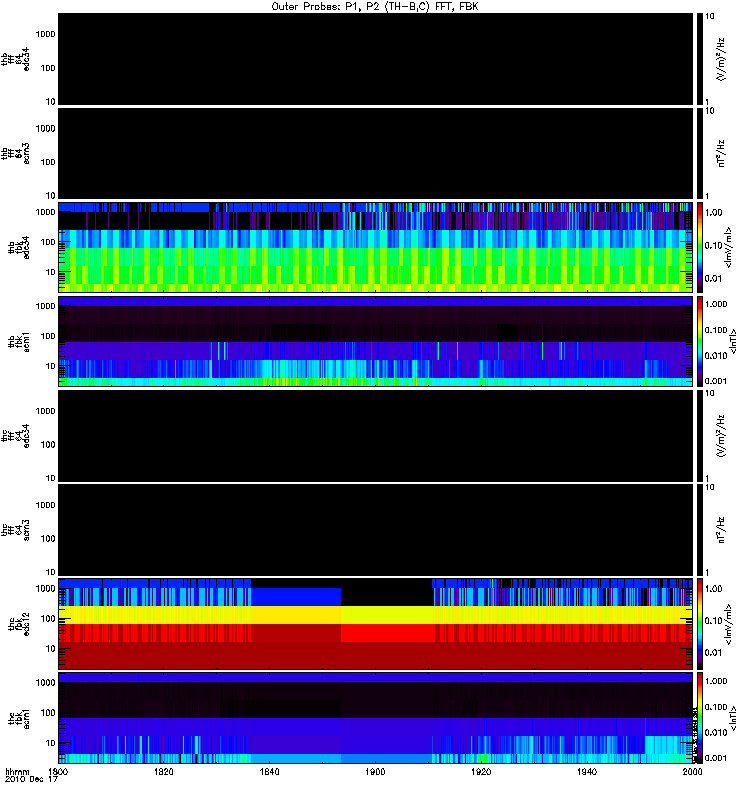Click the thb edc34 rainbow color bar
The width and height of the screenshot is (750, 800).
(700, 247)
